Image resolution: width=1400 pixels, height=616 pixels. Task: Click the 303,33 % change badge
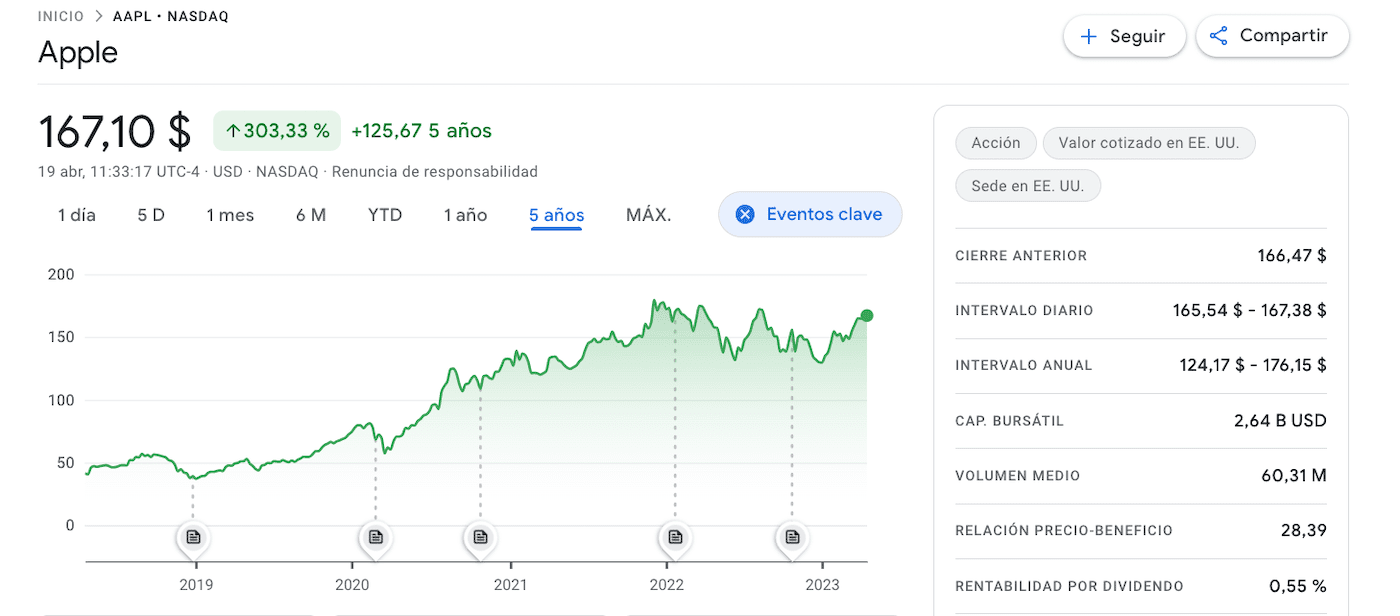coord(277,131)
